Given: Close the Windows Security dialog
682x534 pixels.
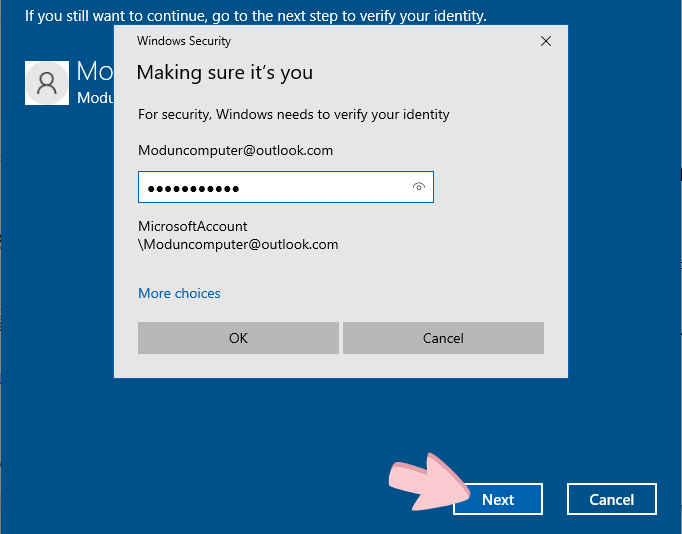Looking at the screenshot, I should tap(545, 41).
